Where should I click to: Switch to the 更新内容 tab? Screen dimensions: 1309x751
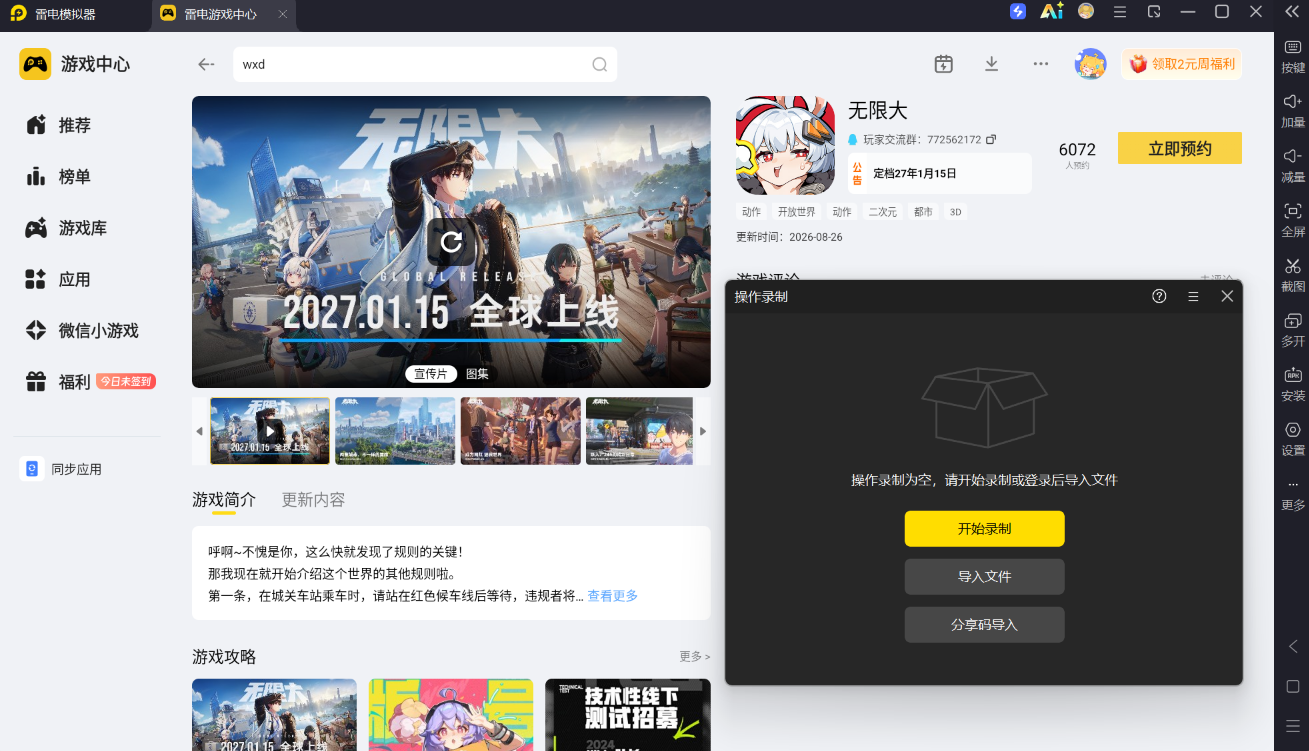(x=313, y=499)
